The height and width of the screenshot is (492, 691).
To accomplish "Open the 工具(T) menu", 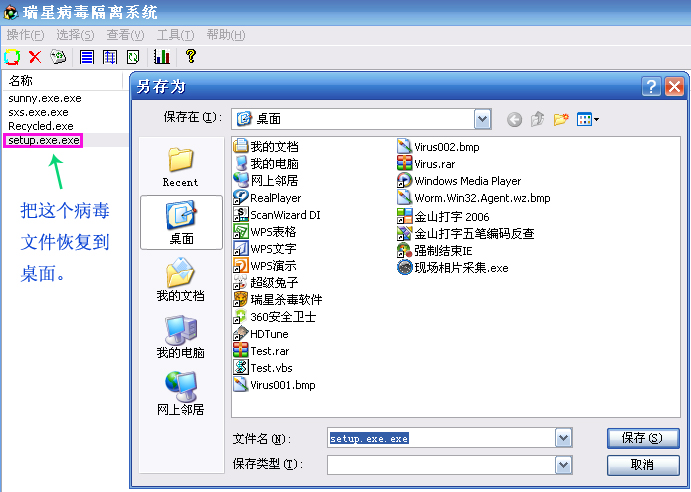I will click(x=175, y=35).
